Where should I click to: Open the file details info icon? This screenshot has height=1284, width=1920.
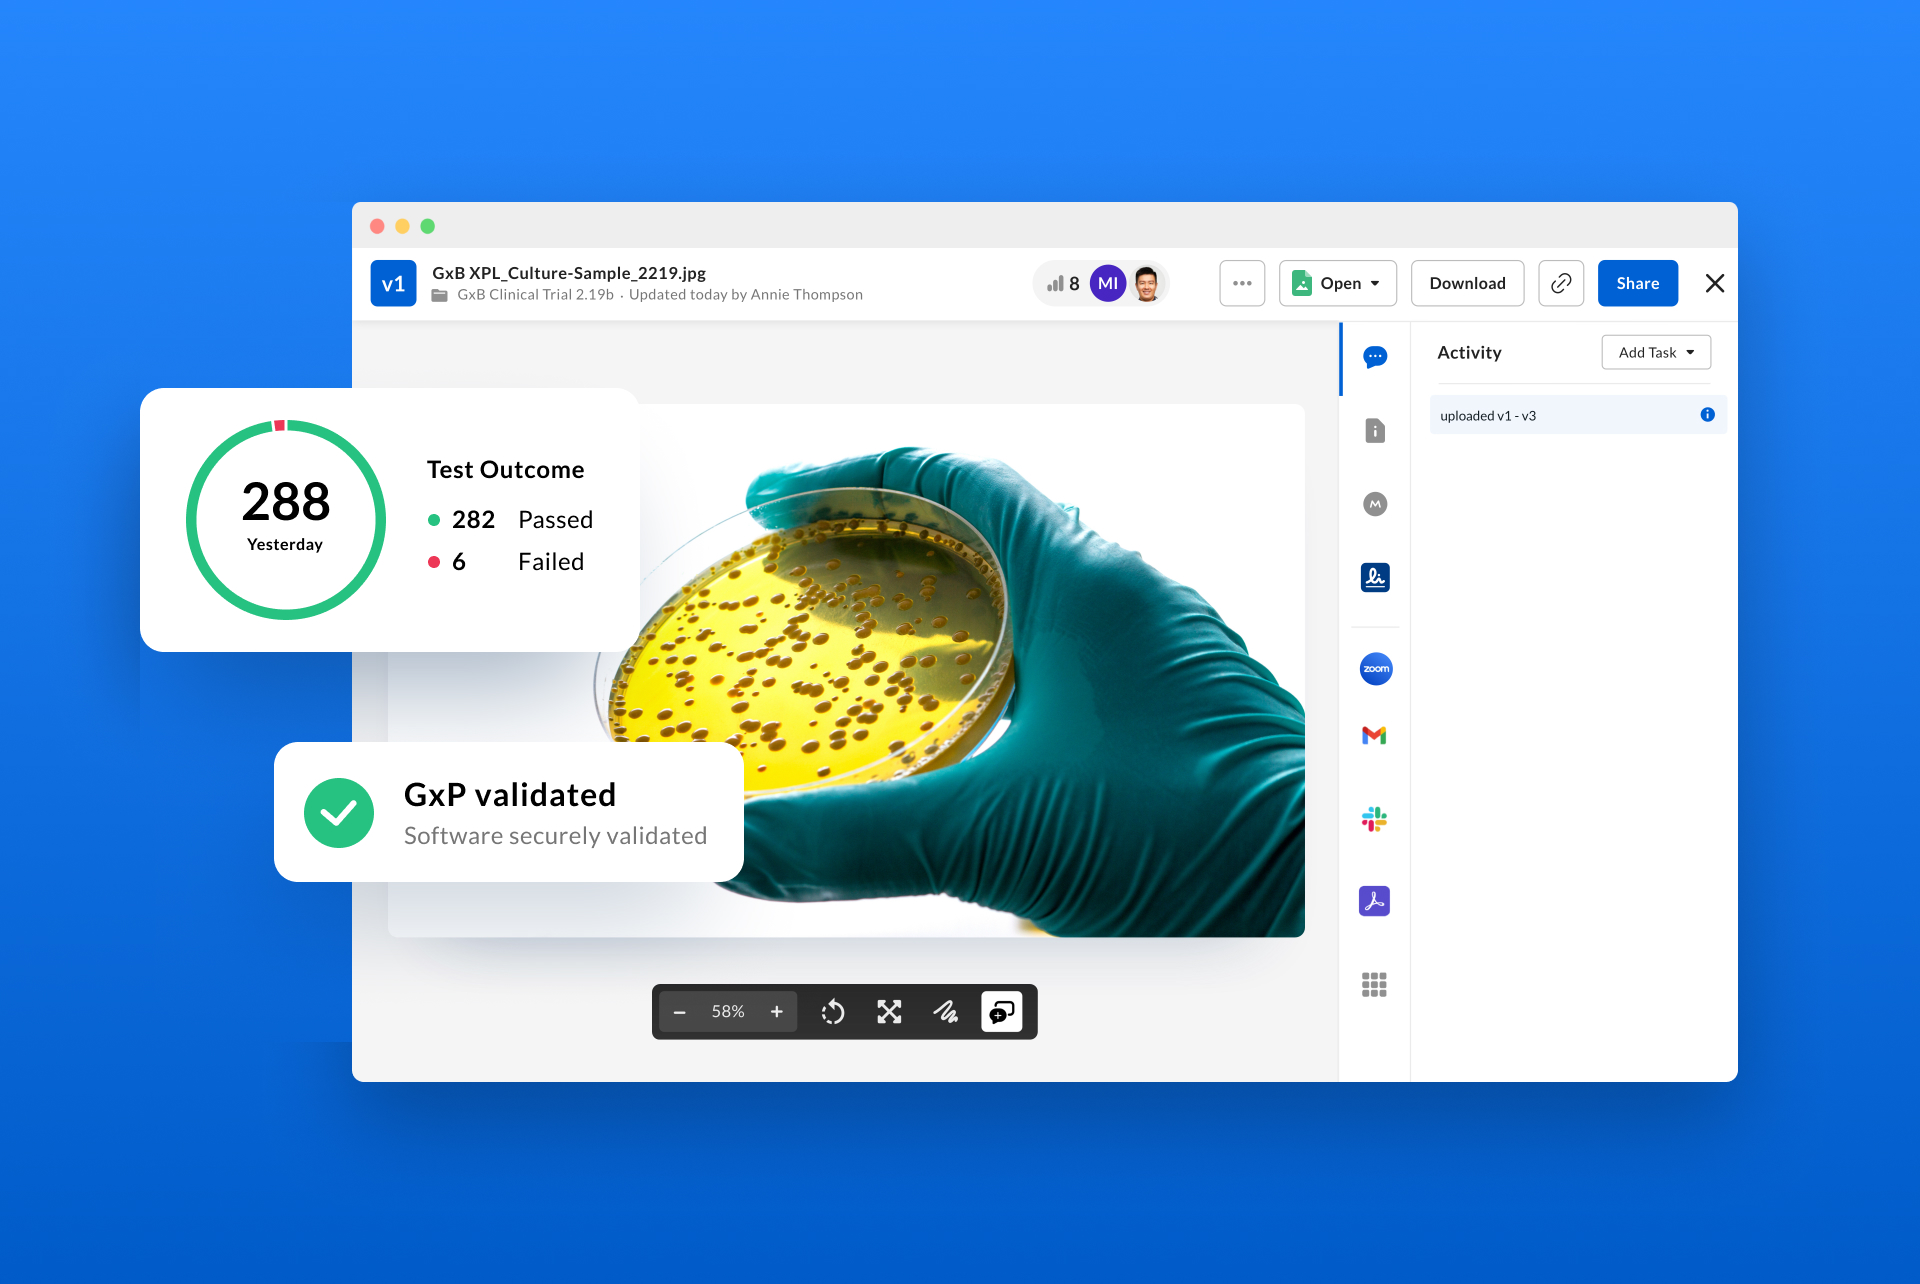tap(1375, 431)
